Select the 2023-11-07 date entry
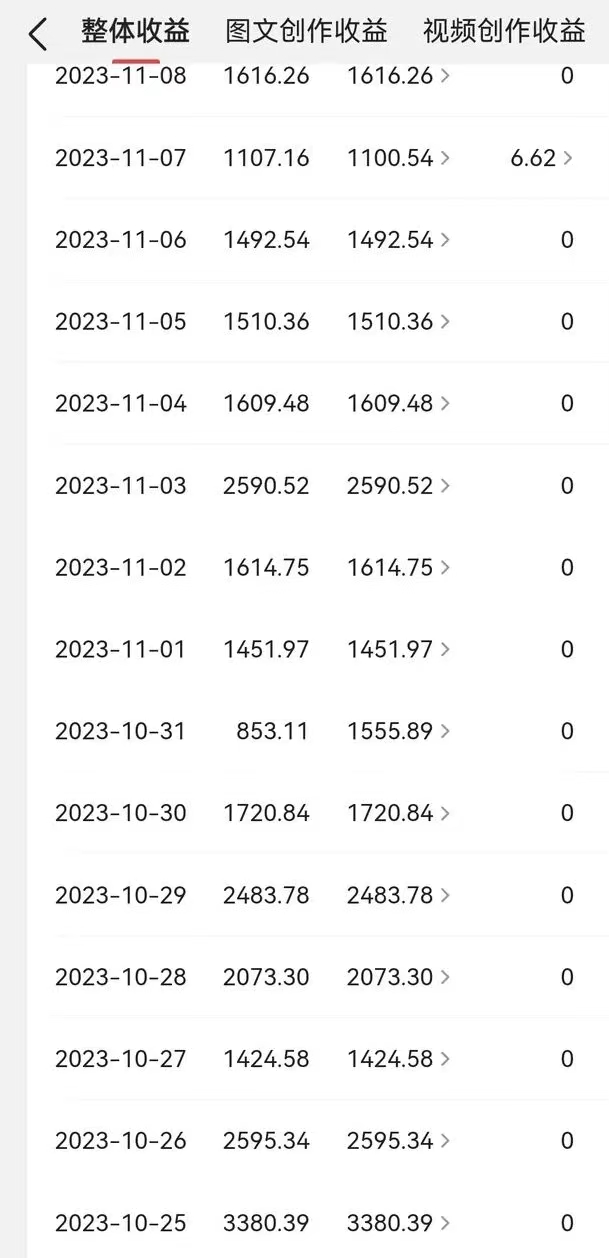This screenshot has height=1258, width=609. tap(120, 158)
